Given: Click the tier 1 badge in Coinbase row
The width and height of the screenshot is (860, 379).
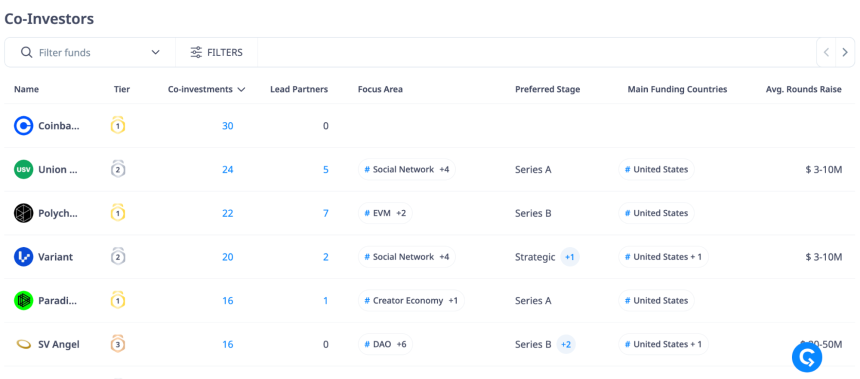Looking at the screenshot, I should coord(118,126).
